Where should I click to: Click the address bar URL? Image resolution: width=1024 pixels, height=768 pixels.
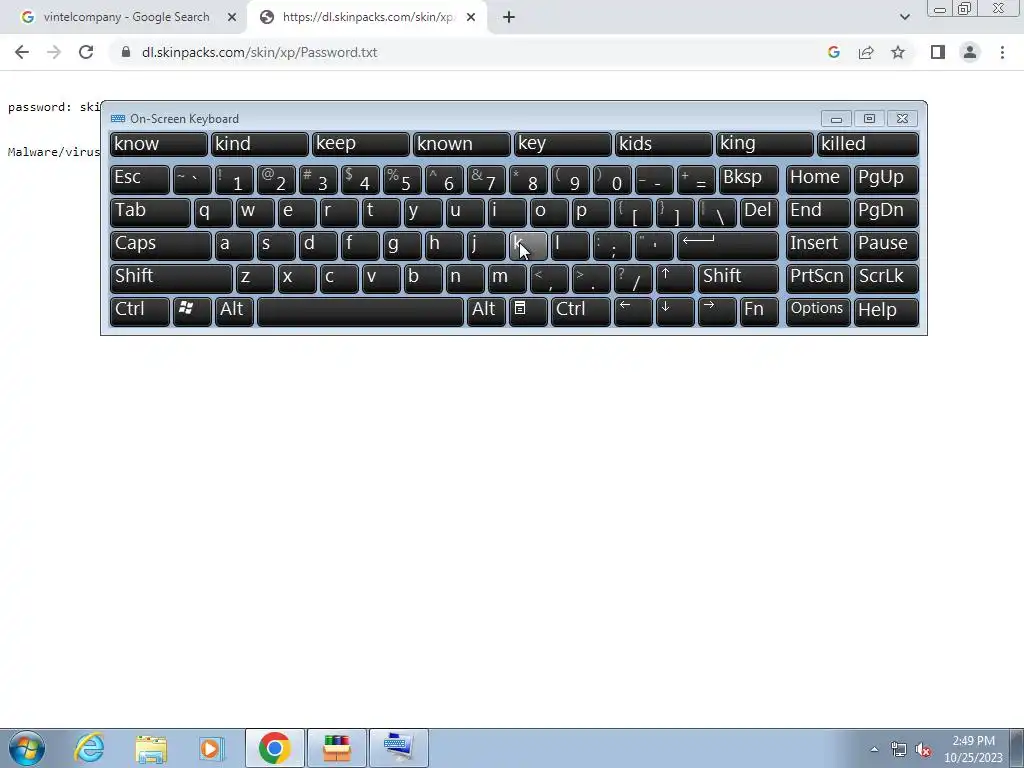[x=259, y=52]
